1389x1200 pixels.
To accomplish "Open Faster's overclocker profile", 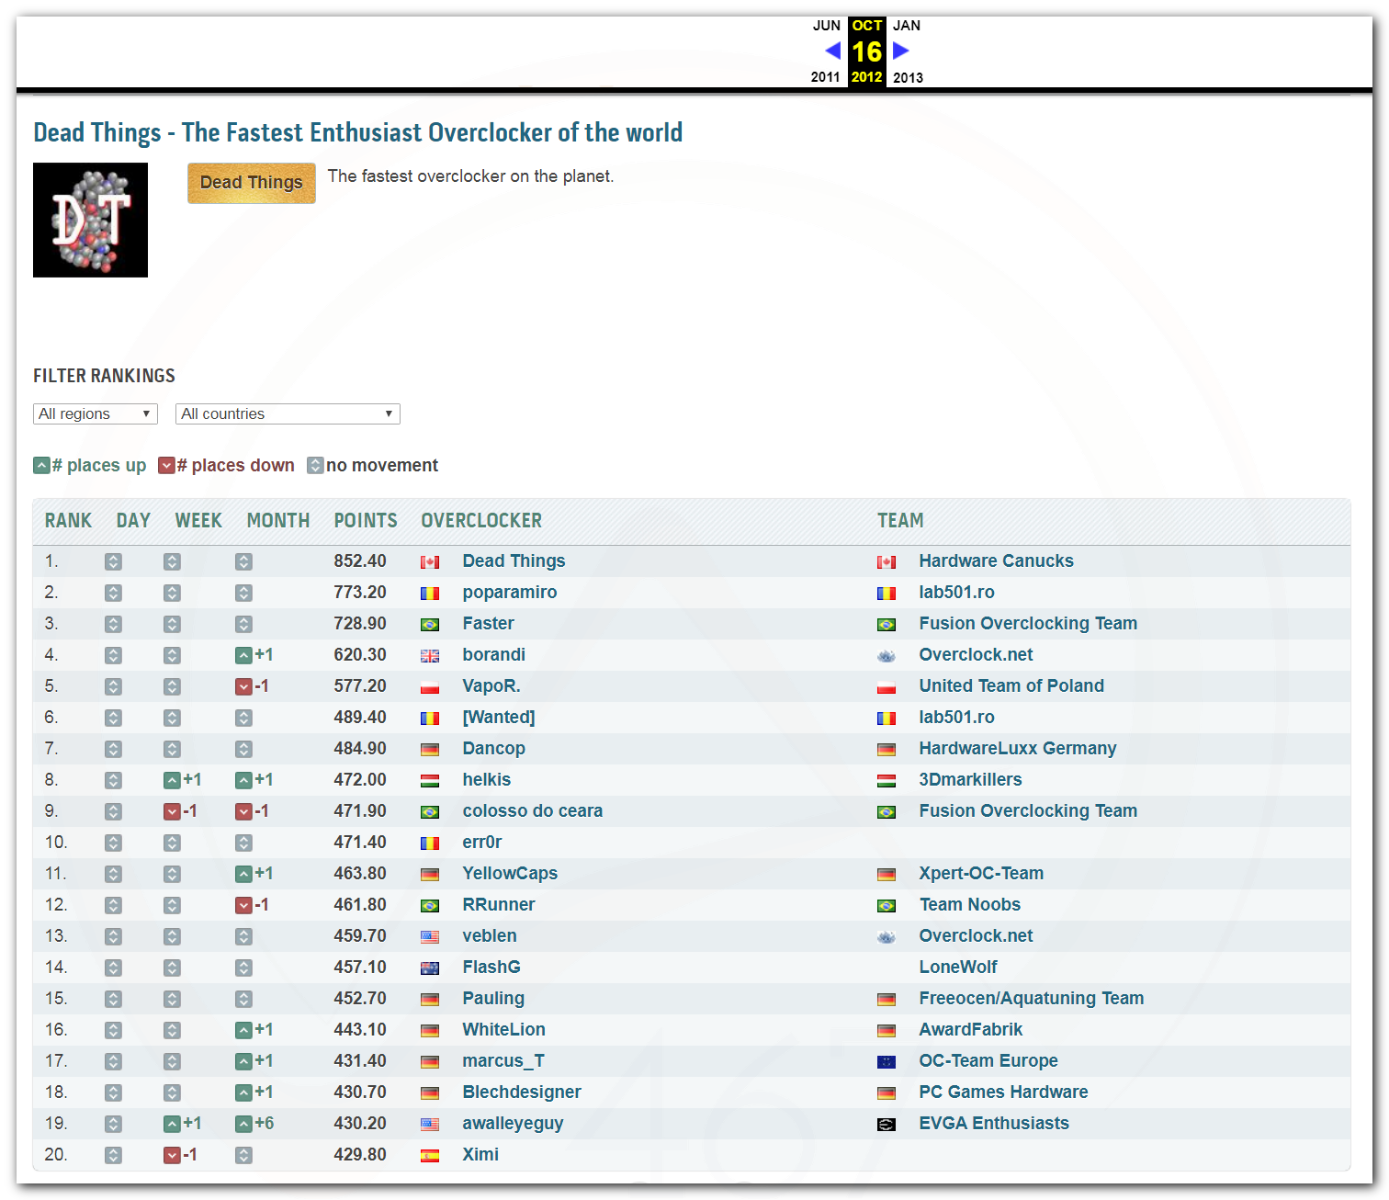I will [488, 623].
